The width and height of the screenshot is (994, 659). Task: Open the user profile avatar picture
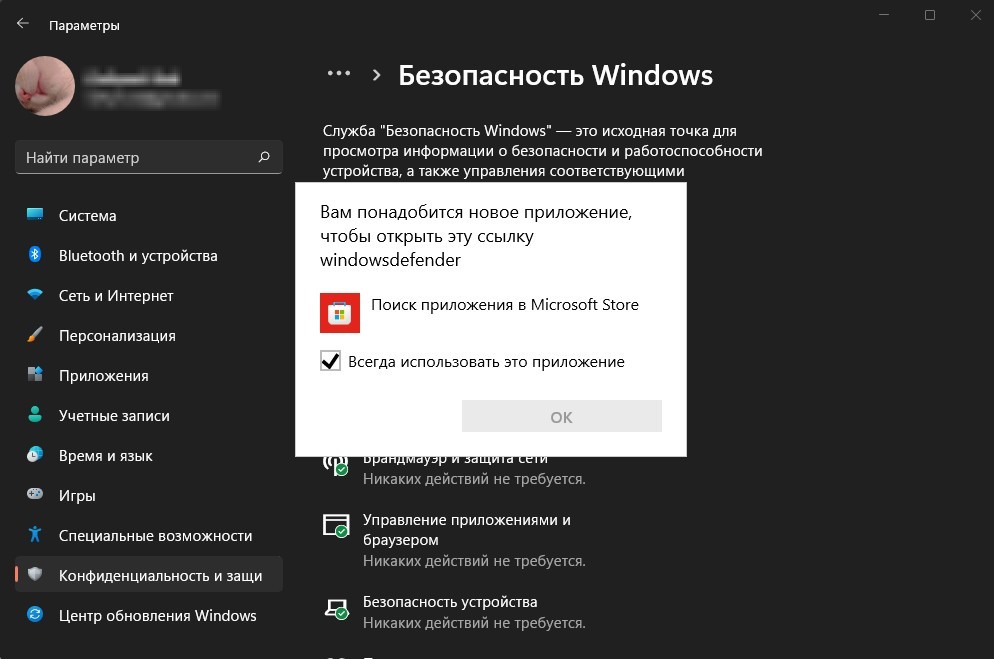[45, 86]
